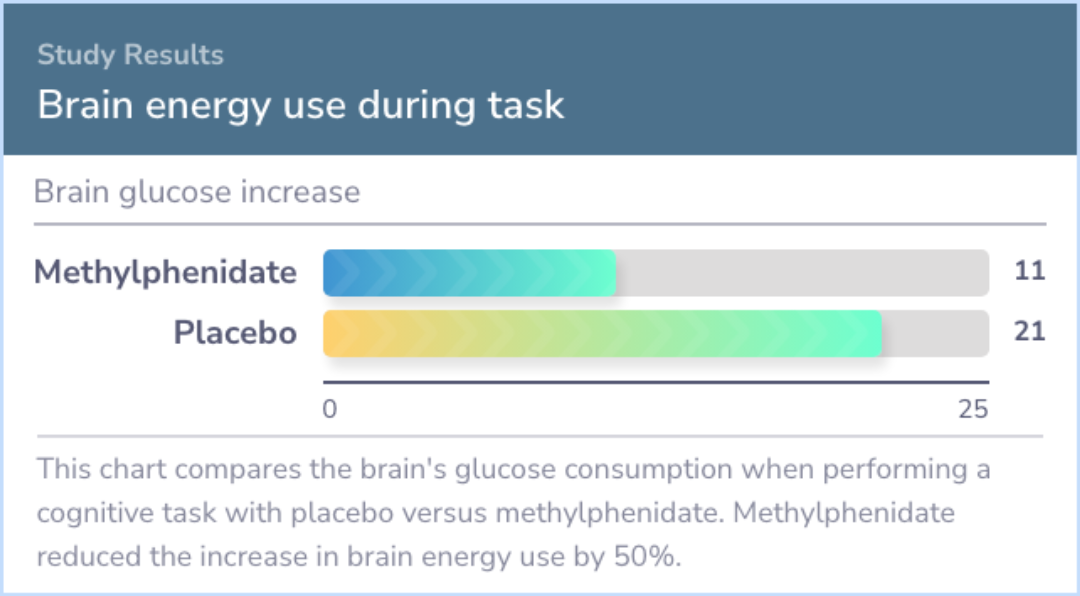Click the "Brain glucose increase" subtitle
The image size is (1080, 596).
click(197, 192)
